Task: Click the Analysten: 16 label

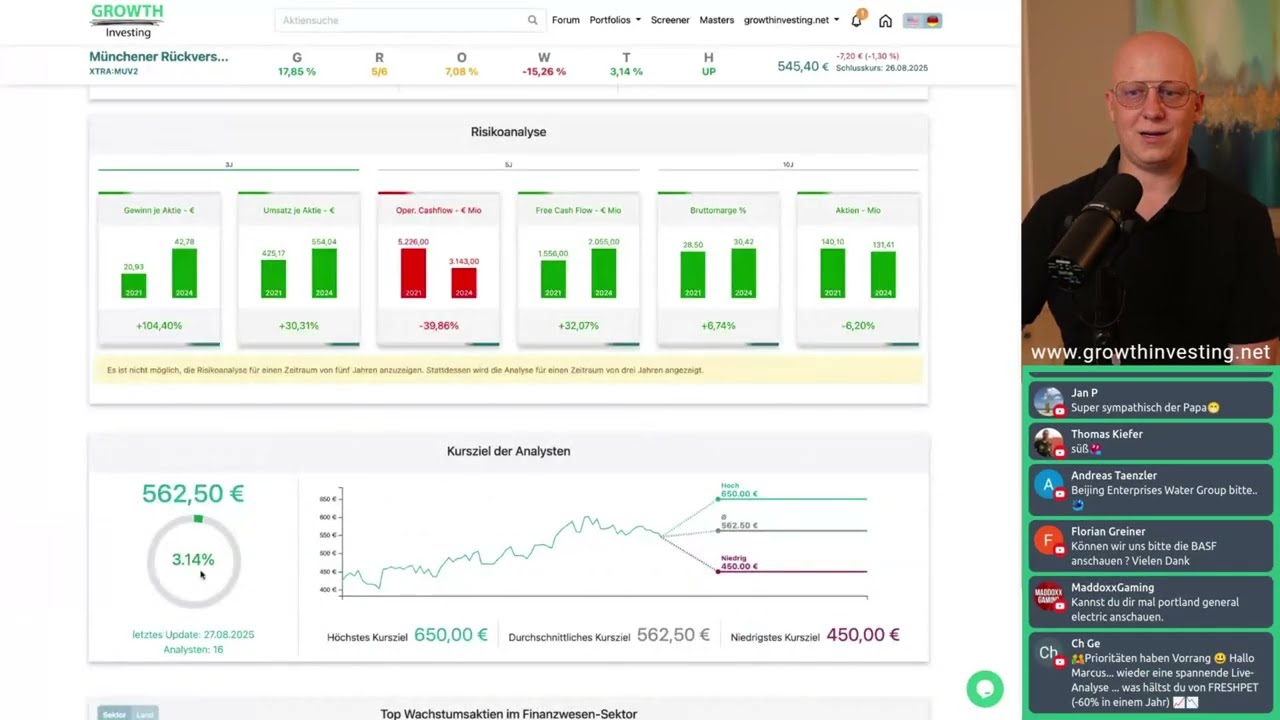Action: pos(193,650)
